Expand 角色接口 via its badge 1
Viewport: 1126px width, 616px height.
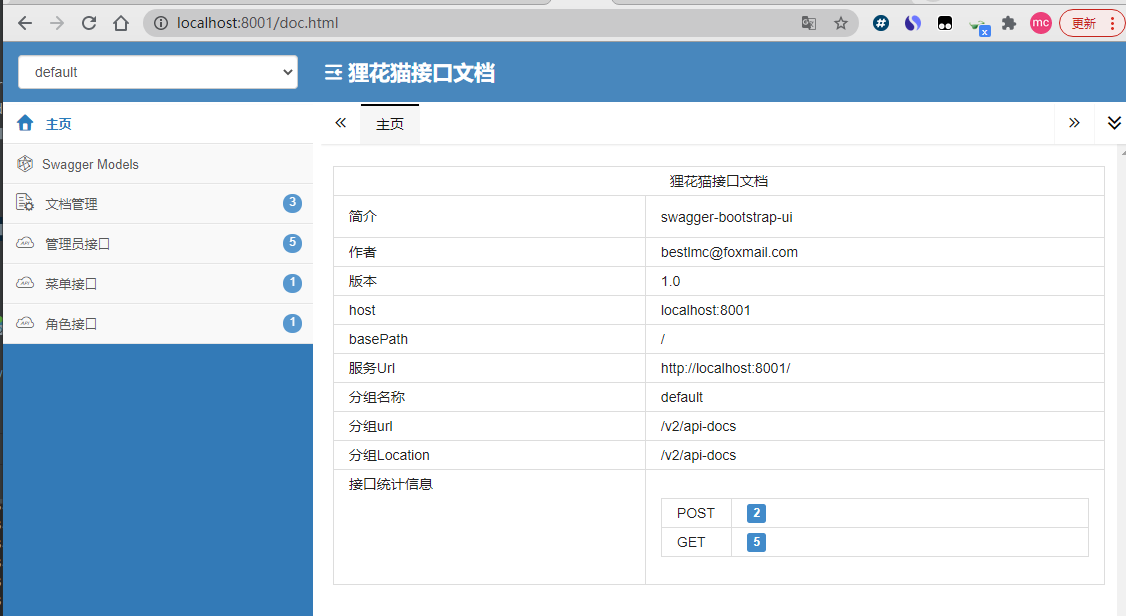pos(292,323)
